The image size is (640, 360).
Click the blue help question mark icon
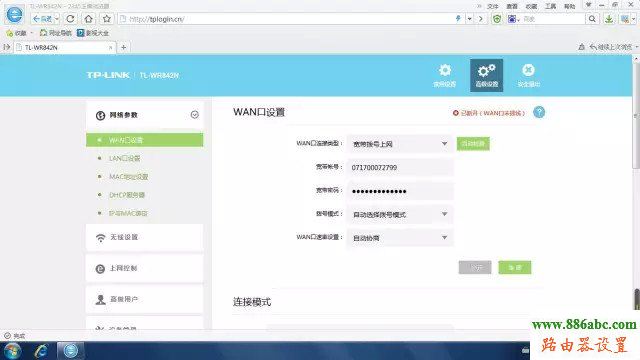pyautogui.click(x=539, y=112)
